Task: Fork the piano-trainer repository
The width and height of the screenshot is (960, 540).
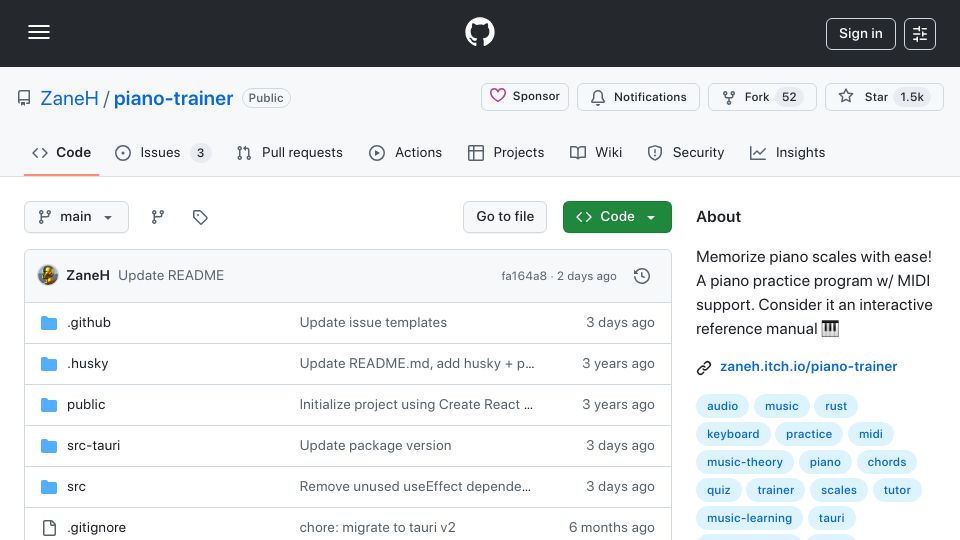Action: click(x=762, y=97)
